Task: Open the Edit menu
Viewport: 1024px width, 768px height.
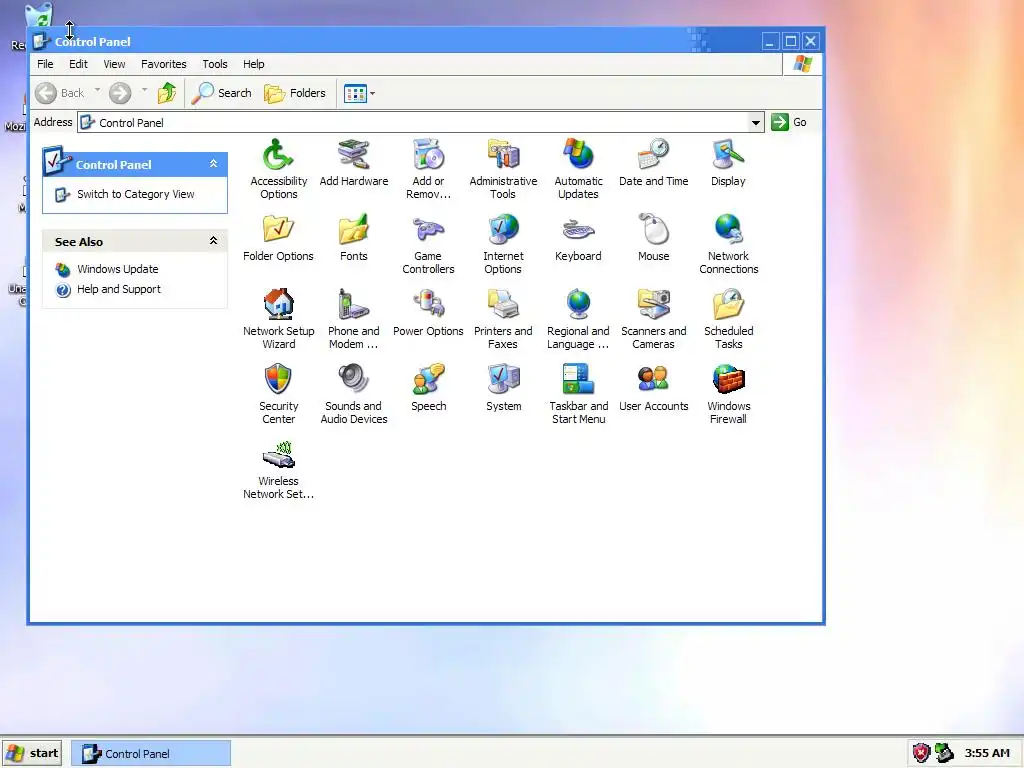Action: tap(78, 64)
